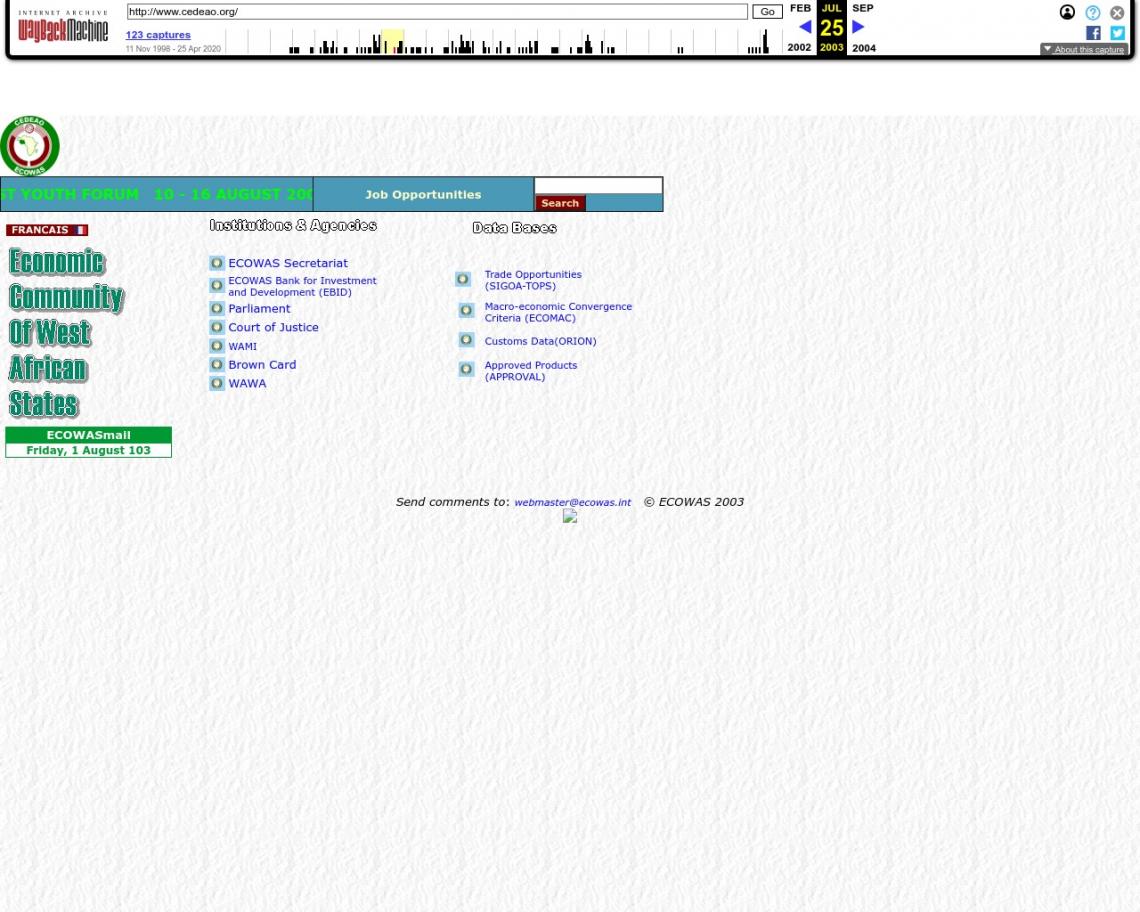
Task: Click bullet icon beside ECOWAS Secretariat
Action: 217,263
